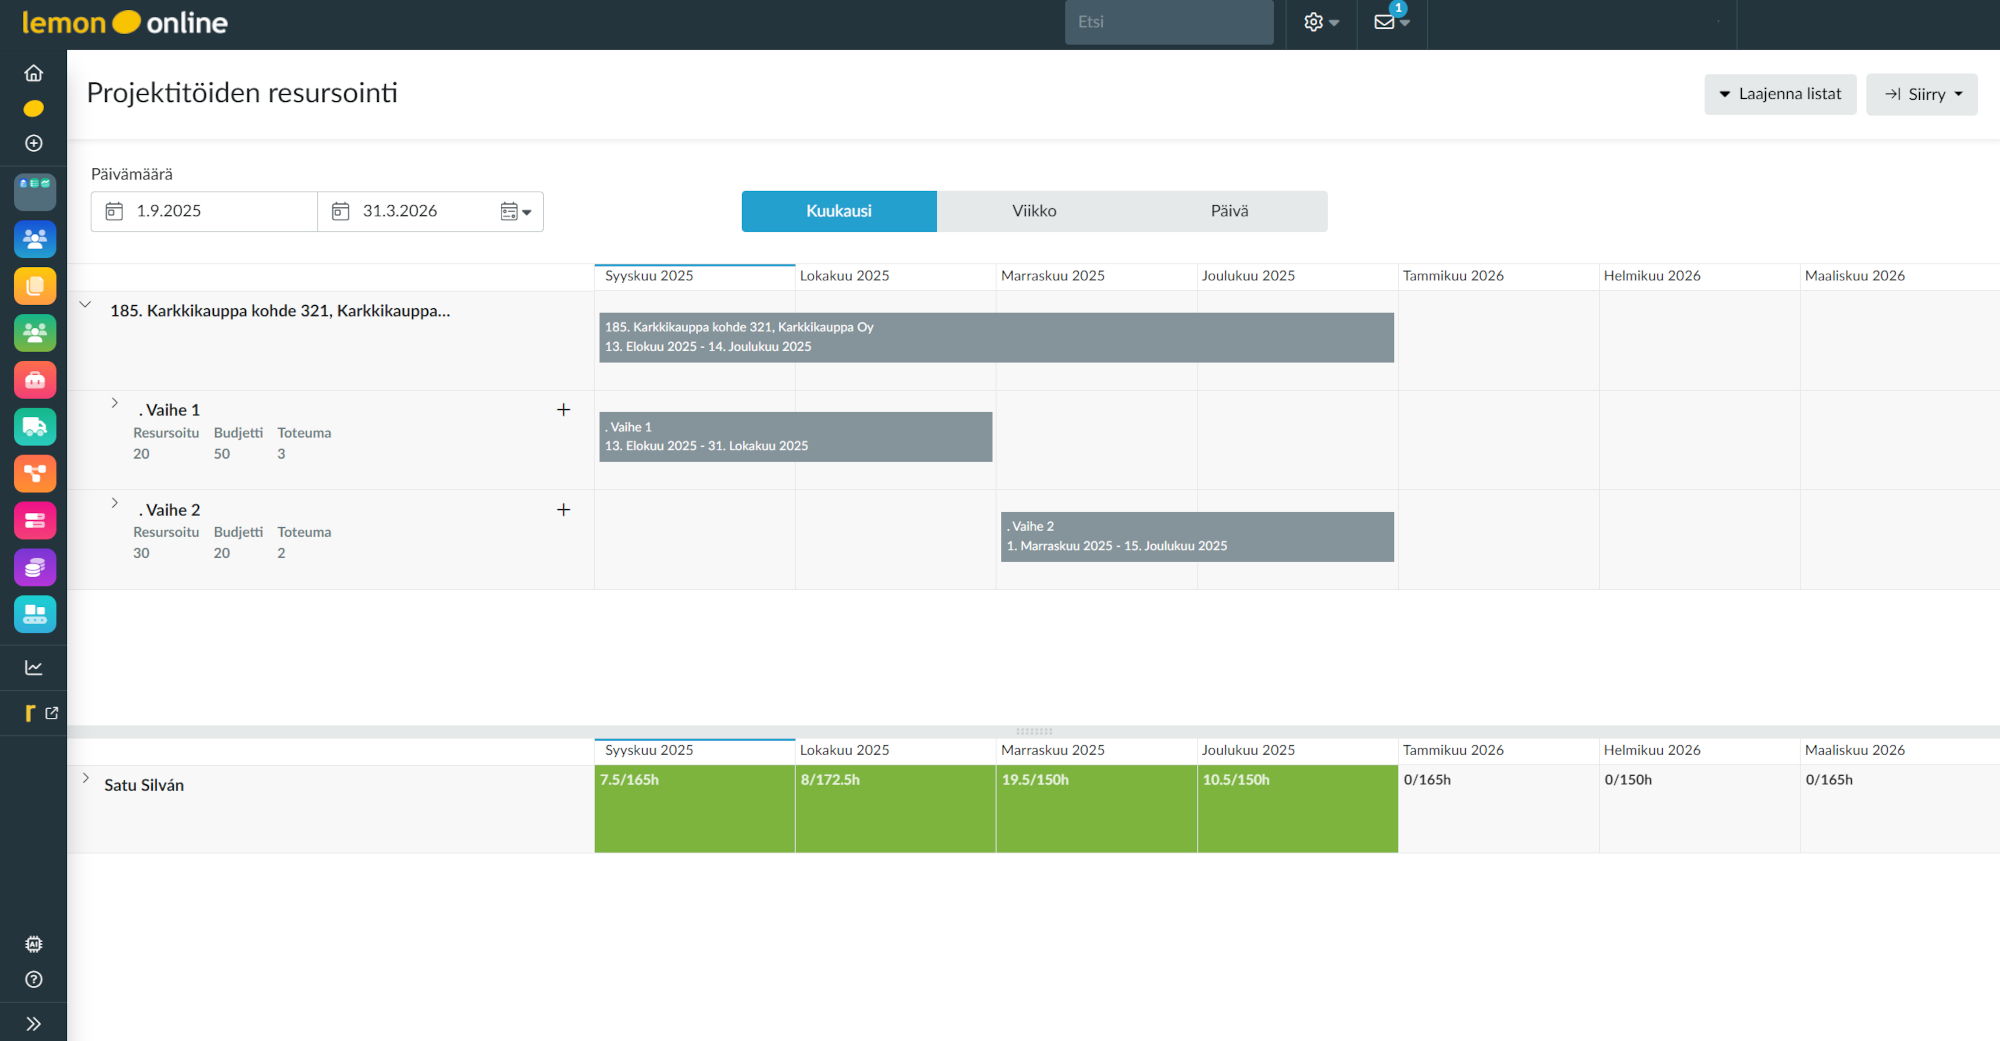Open the green truck delivery module

pos(35,427)
